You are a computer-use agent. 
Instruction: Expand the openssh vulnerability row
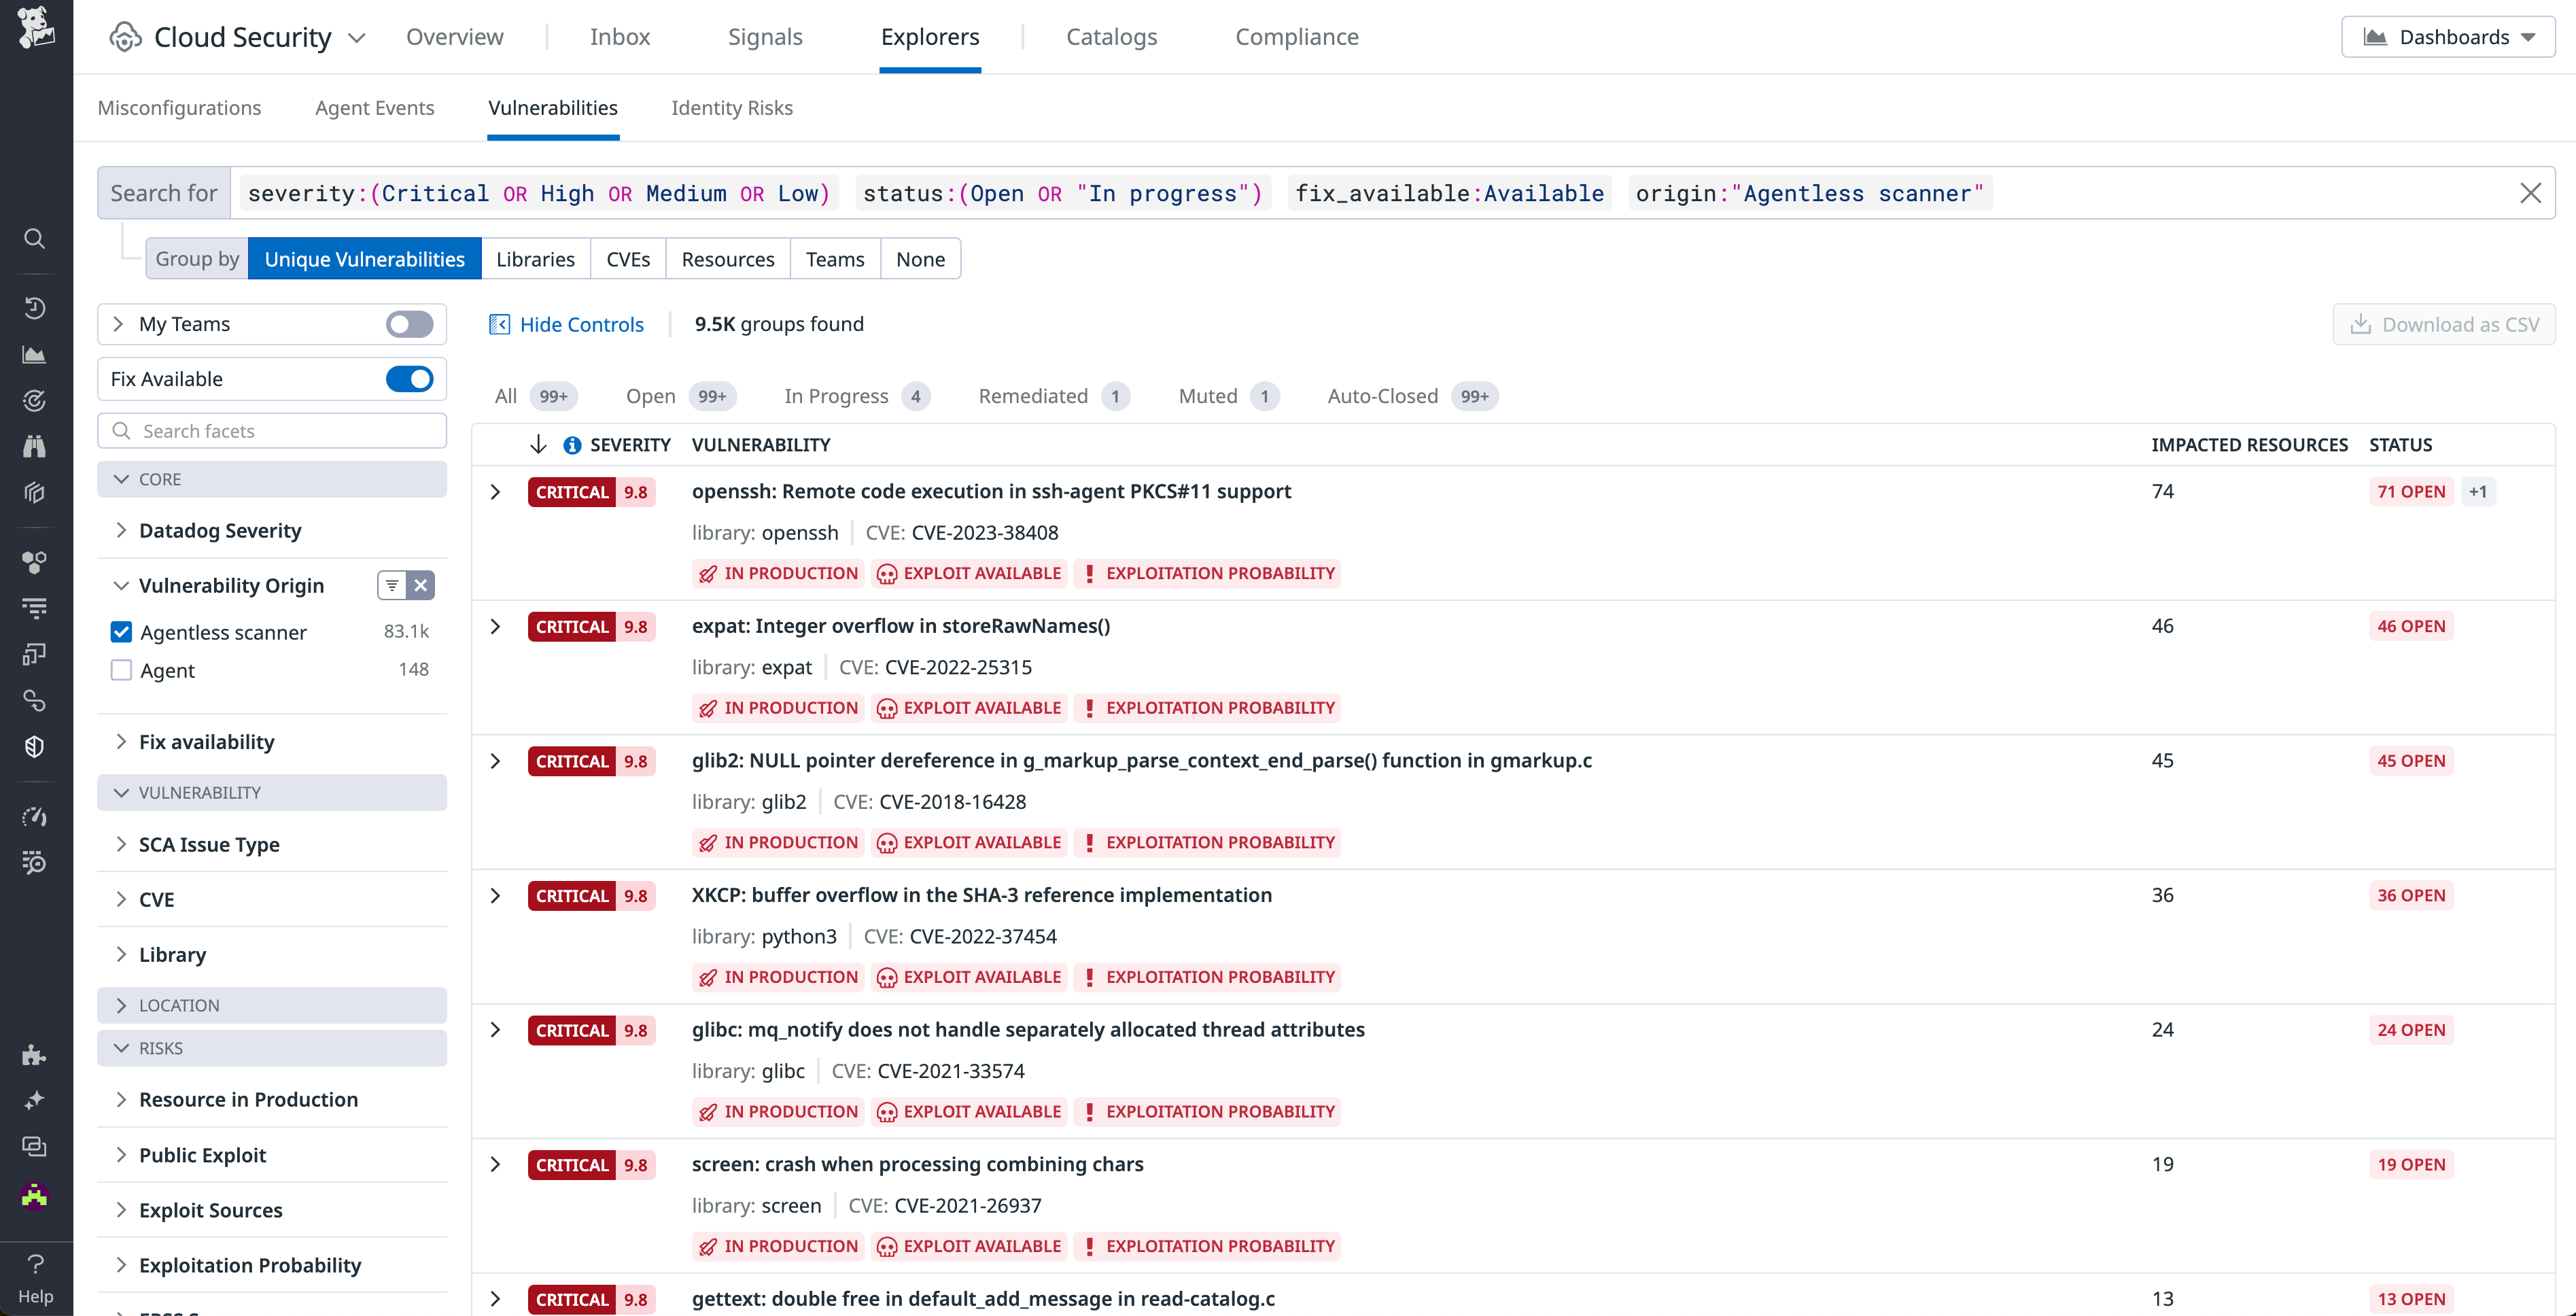pos(495,491)
